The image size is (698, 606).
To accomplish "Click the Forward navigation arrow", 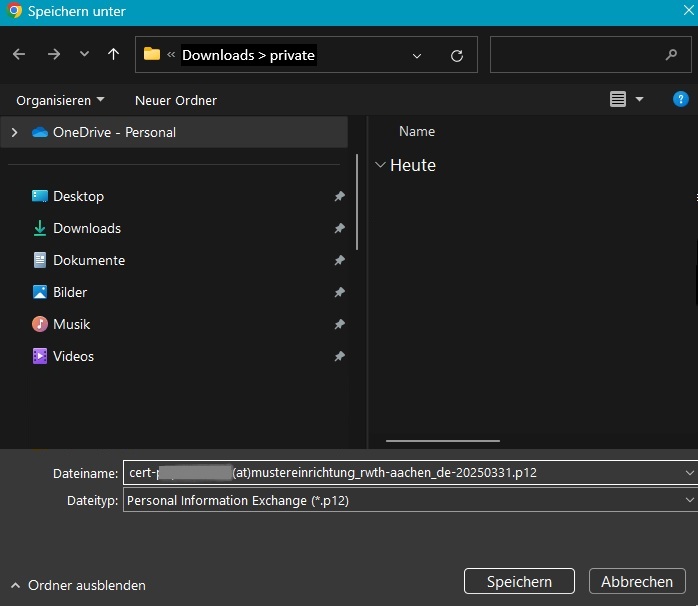I will coord(53,55).
